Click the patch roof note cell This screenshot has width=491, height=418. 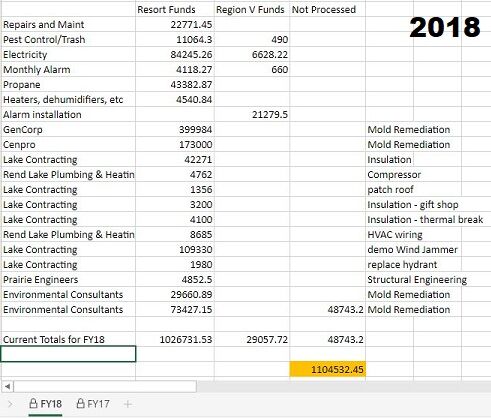tap(390, 189)
